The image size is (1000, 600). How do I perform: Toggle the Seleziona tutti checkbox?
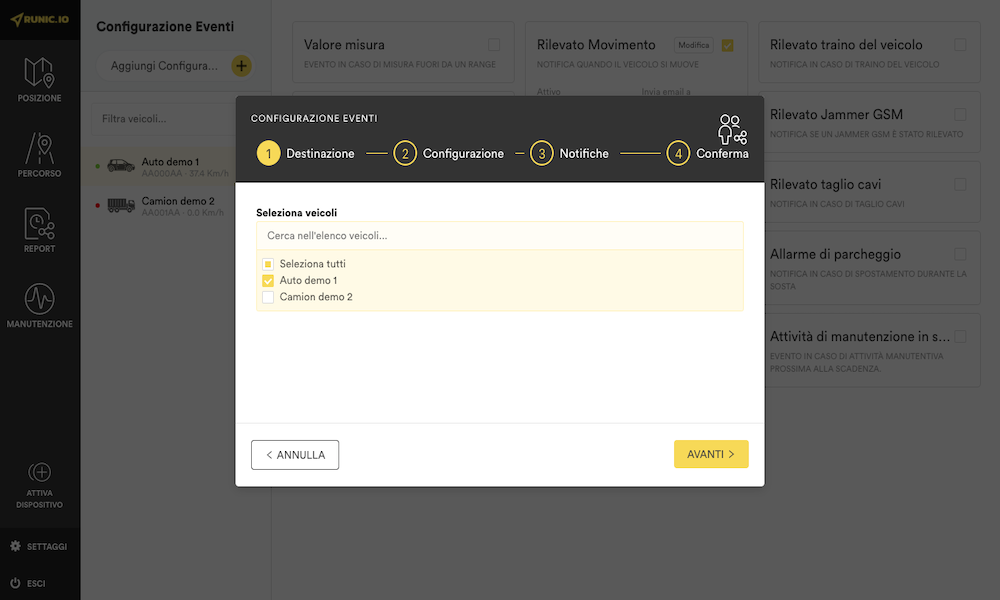(268, 264)
